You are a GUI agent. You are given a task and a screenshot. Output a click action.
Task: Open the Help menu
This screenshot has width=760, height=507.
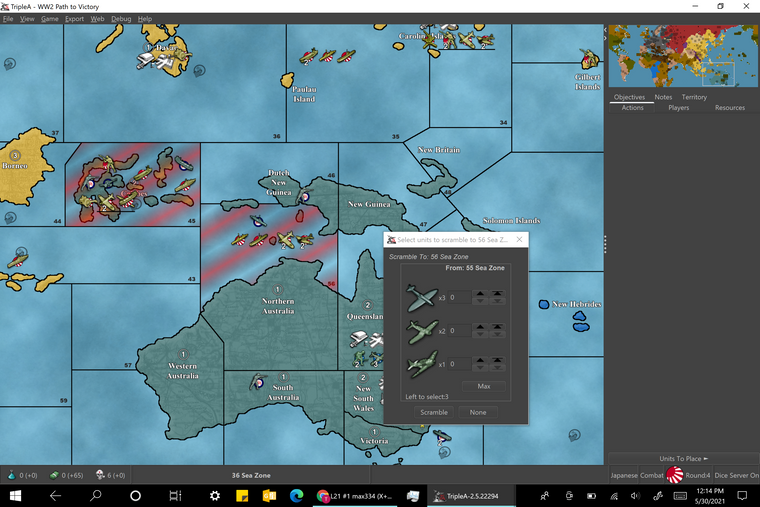144,19
